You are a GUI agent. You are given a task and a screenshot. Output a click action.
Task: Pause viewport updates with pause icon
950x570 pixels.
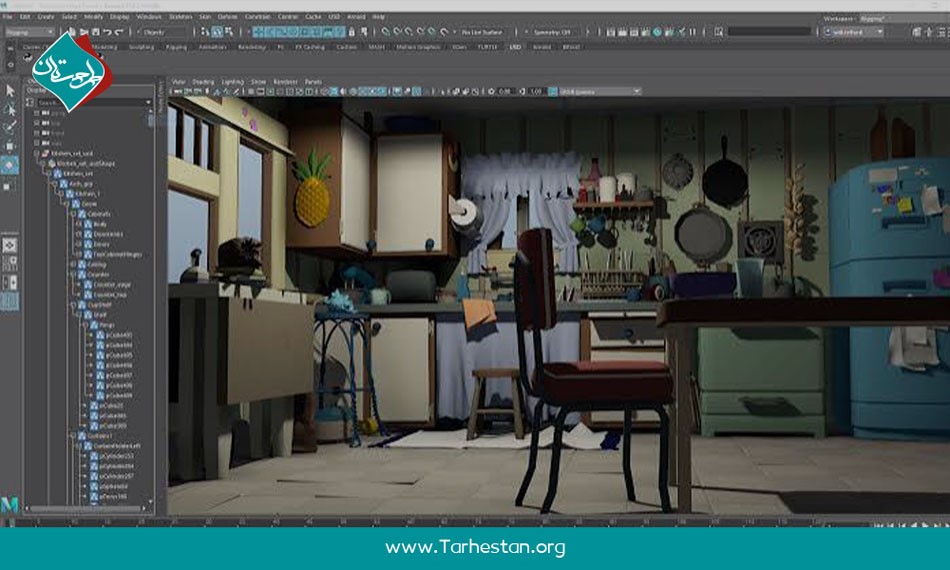pos(693,31)
